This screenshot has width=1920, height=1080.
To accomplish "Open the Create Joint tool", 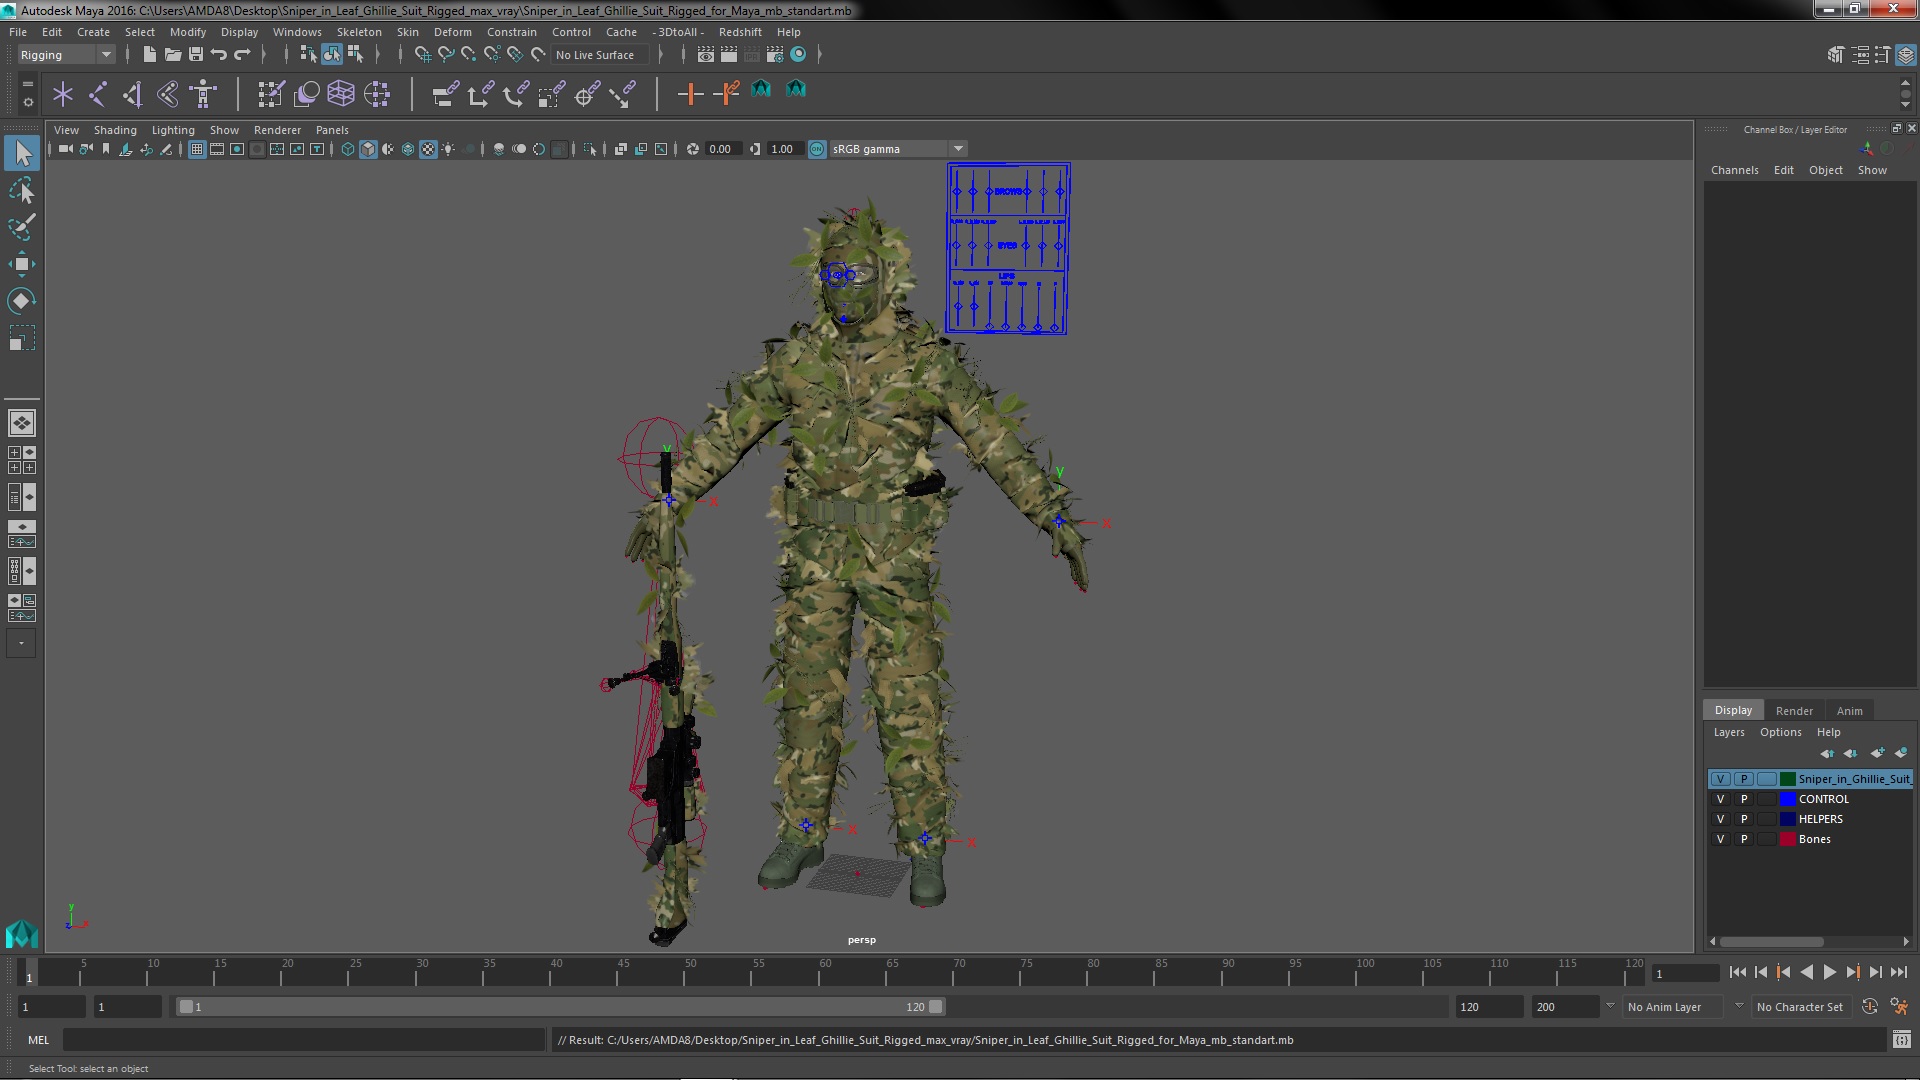I will pyautogui.click(x=98, y=94).
